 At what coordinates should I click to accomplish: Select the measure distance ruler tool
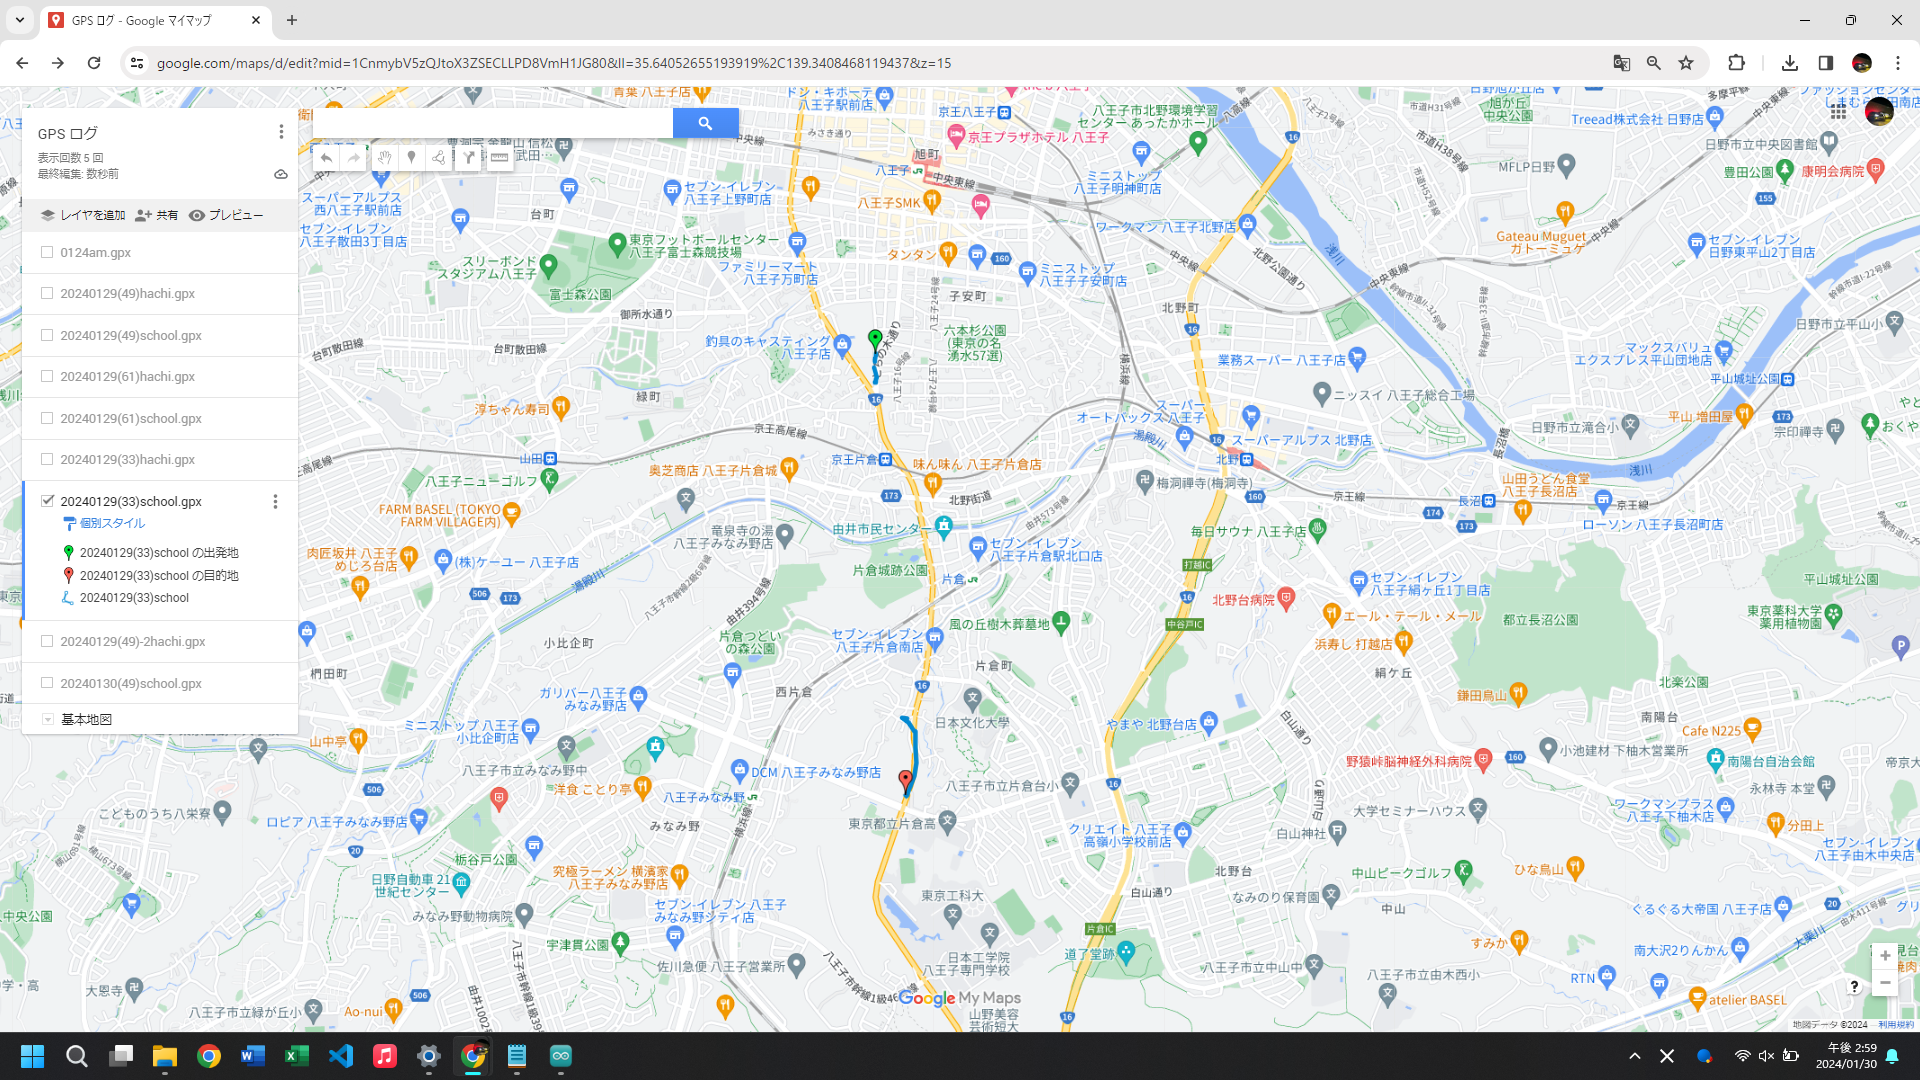click(499, 158)
